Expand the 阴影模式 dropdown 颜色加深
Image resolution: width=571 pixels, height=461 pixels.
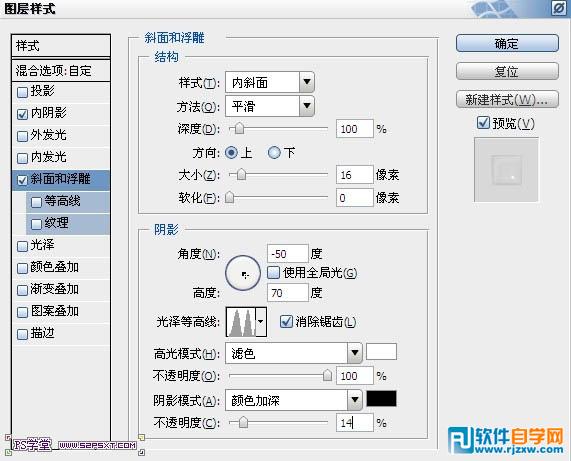click(x=294, y=400)
